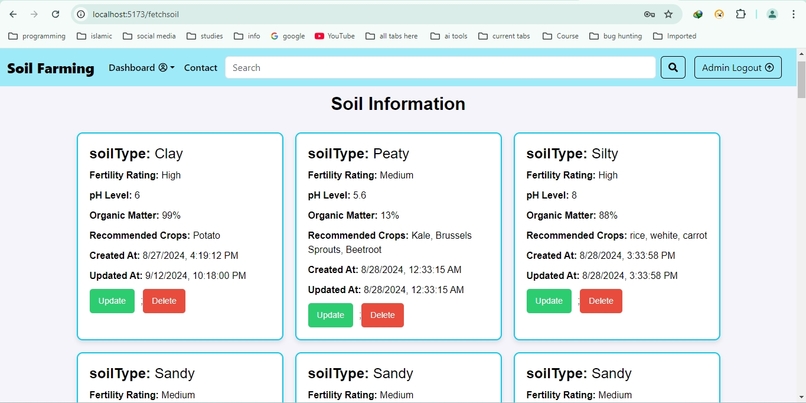Image resolution: width=806 pixels, height=403 pixels.
Task: Open the all tabs here folder
Action: tap(392, 36)
